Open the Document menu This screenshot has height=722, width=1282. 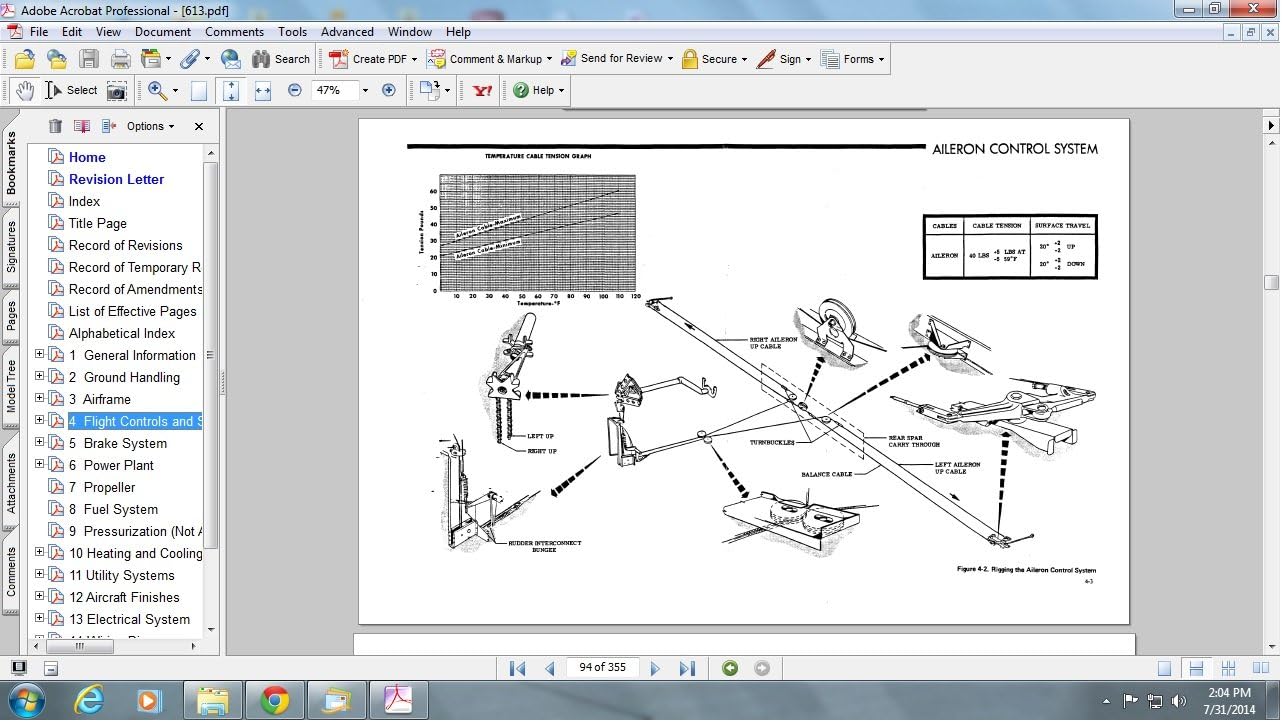(163, 32)
